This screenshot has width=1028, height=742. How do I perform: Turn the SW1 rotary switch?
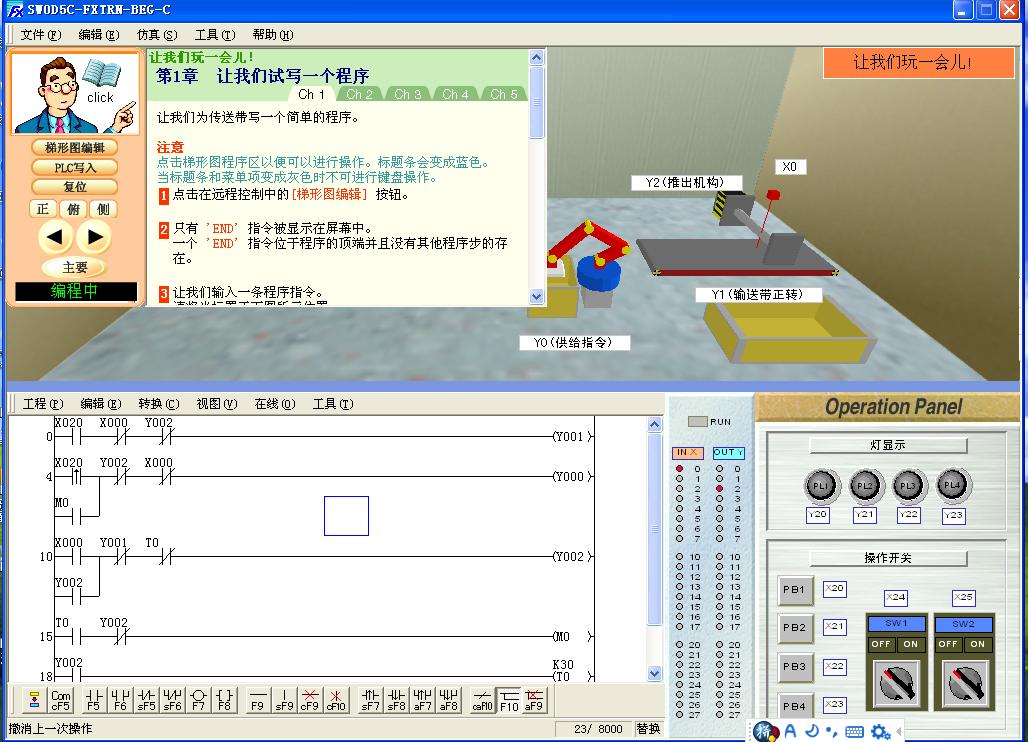coord(896,683)
